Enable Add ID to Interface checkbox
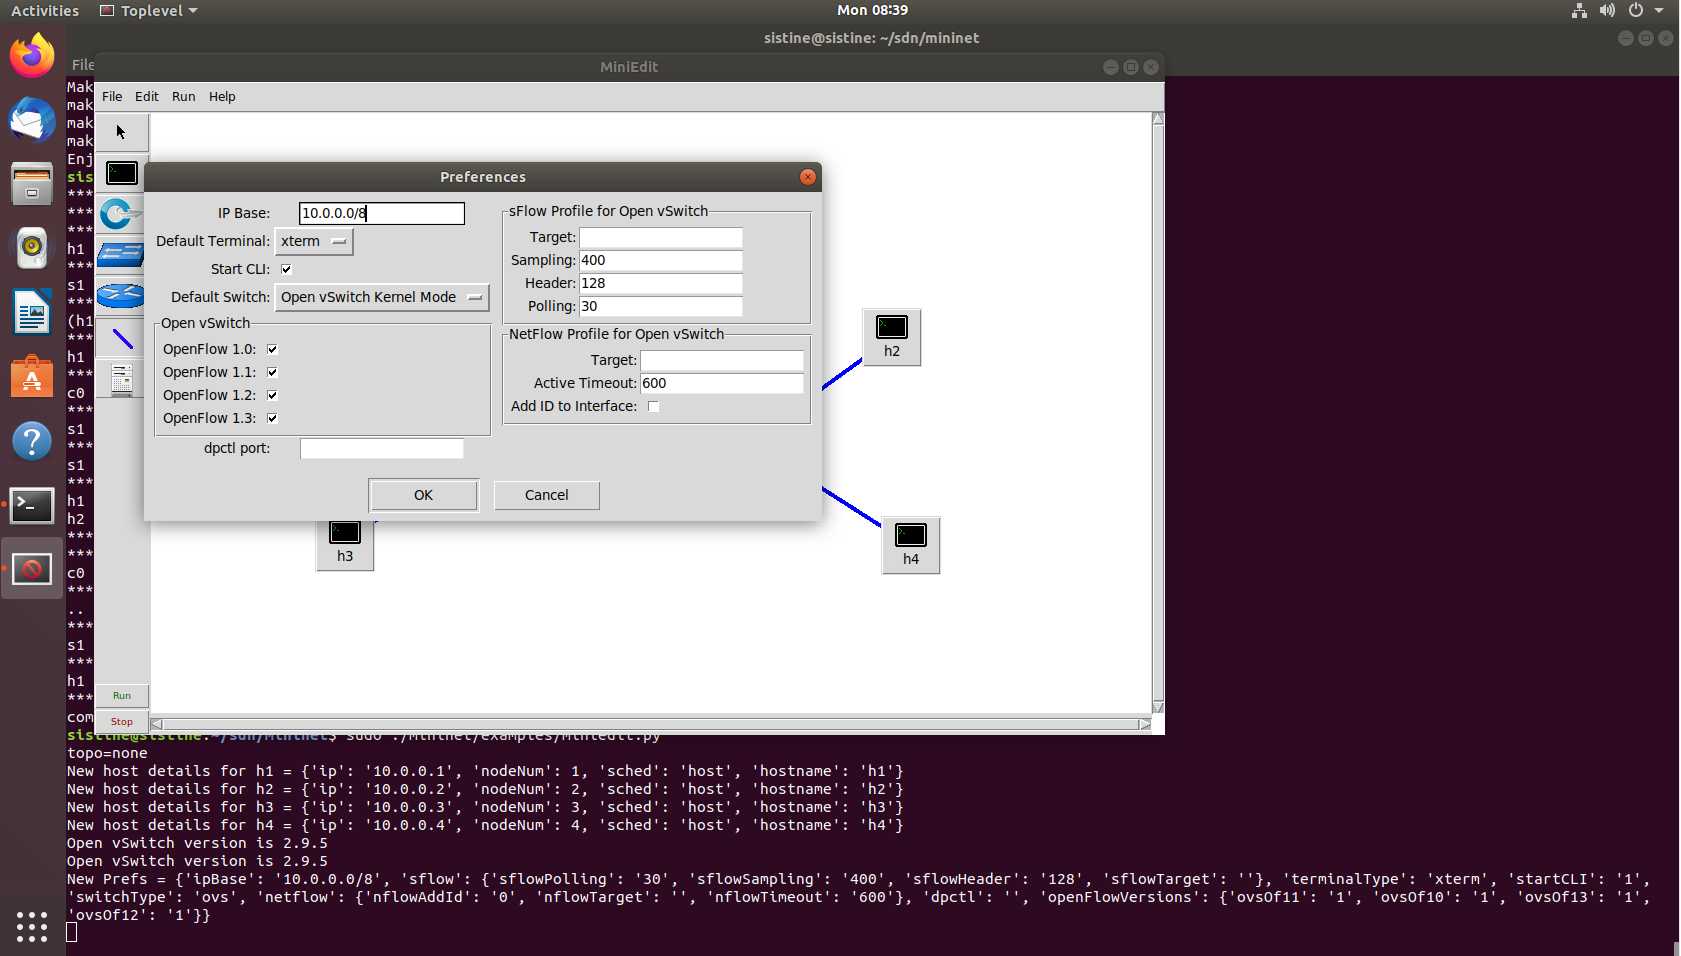Screen dimensions: 1681x956 653,406
